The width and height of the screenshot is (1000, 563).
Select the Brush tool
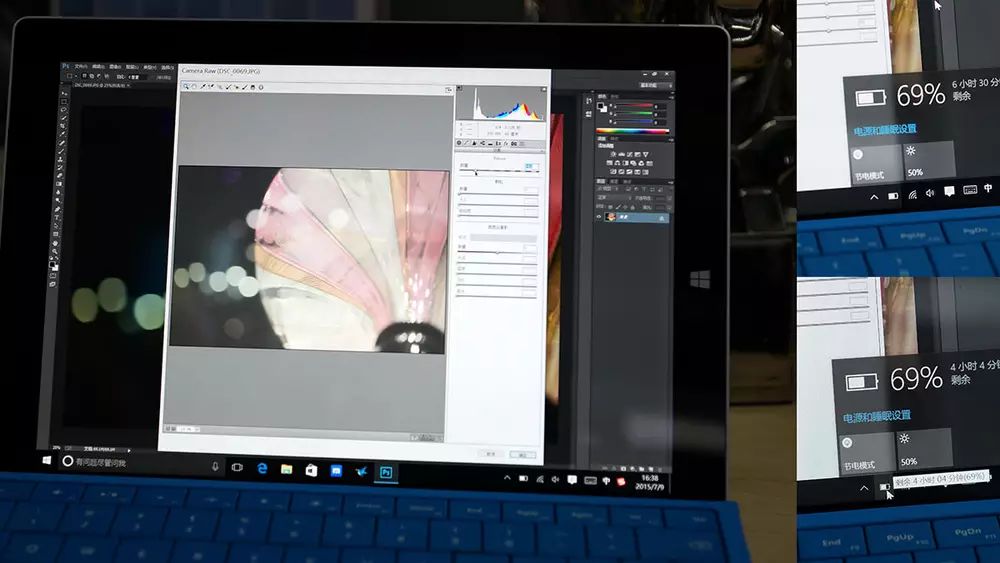(61, 151)
